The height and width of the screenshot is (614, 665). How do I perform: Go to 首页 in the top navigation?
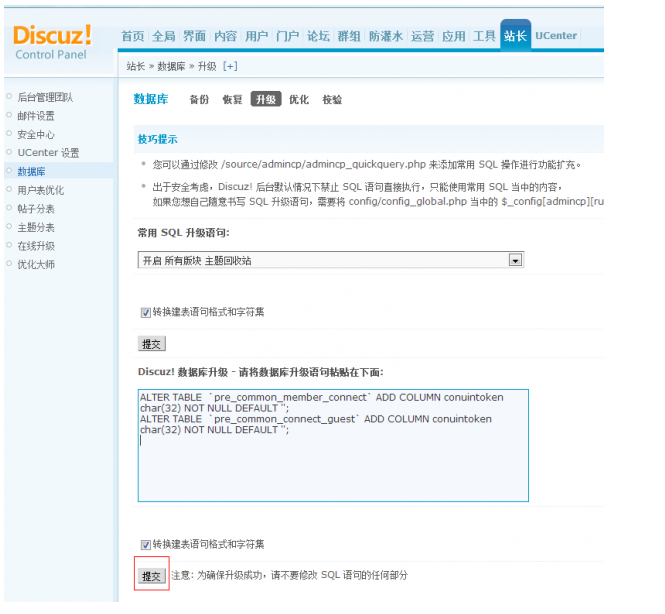tap(133, 36)
